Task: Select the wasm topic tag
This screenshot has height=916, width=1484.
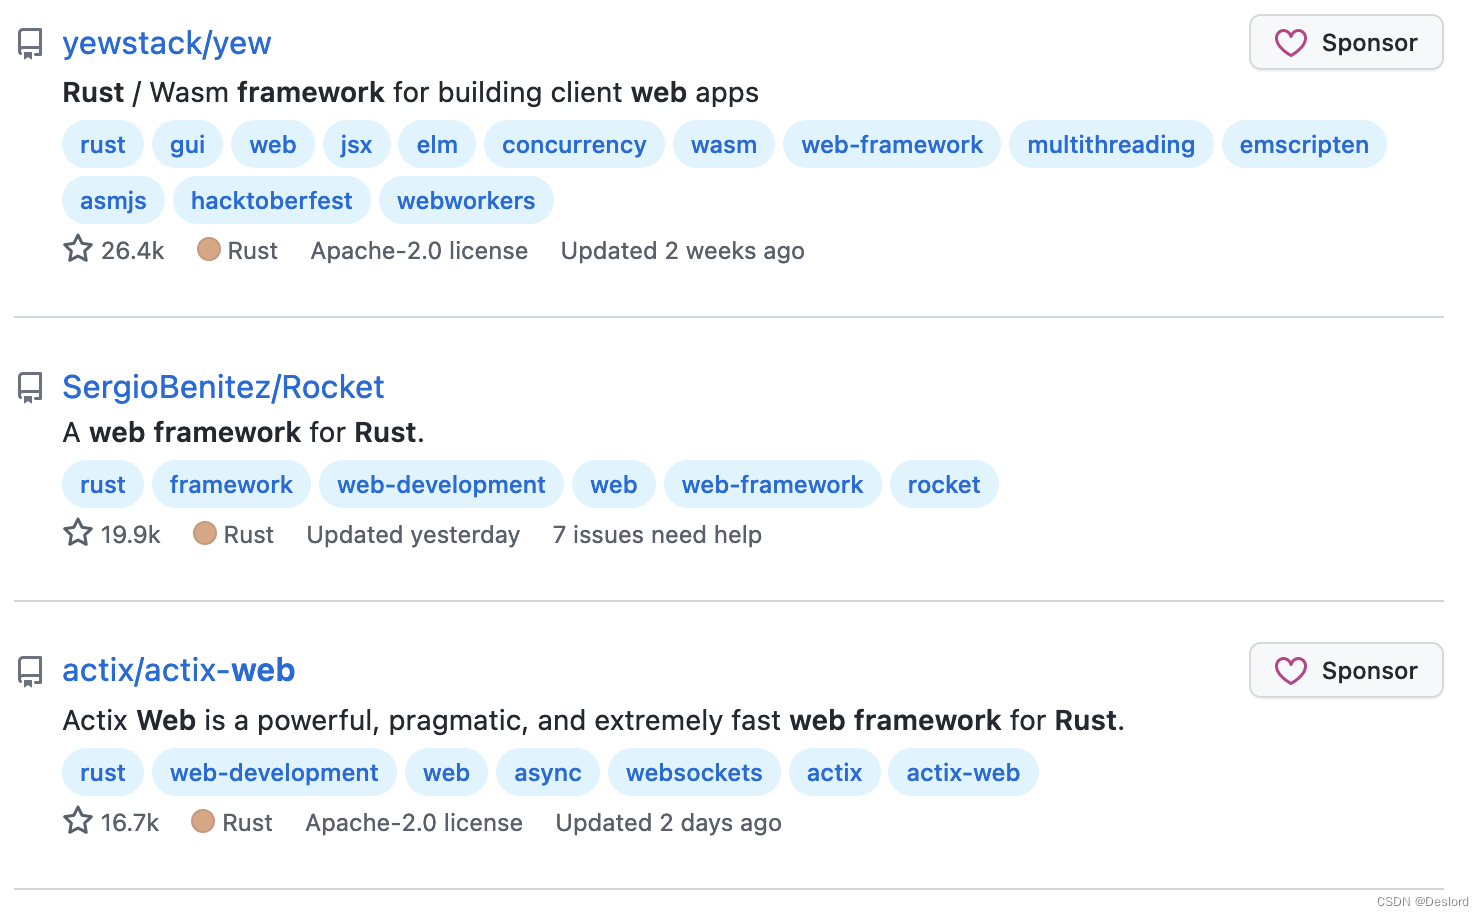Action: tap(724, 144)
